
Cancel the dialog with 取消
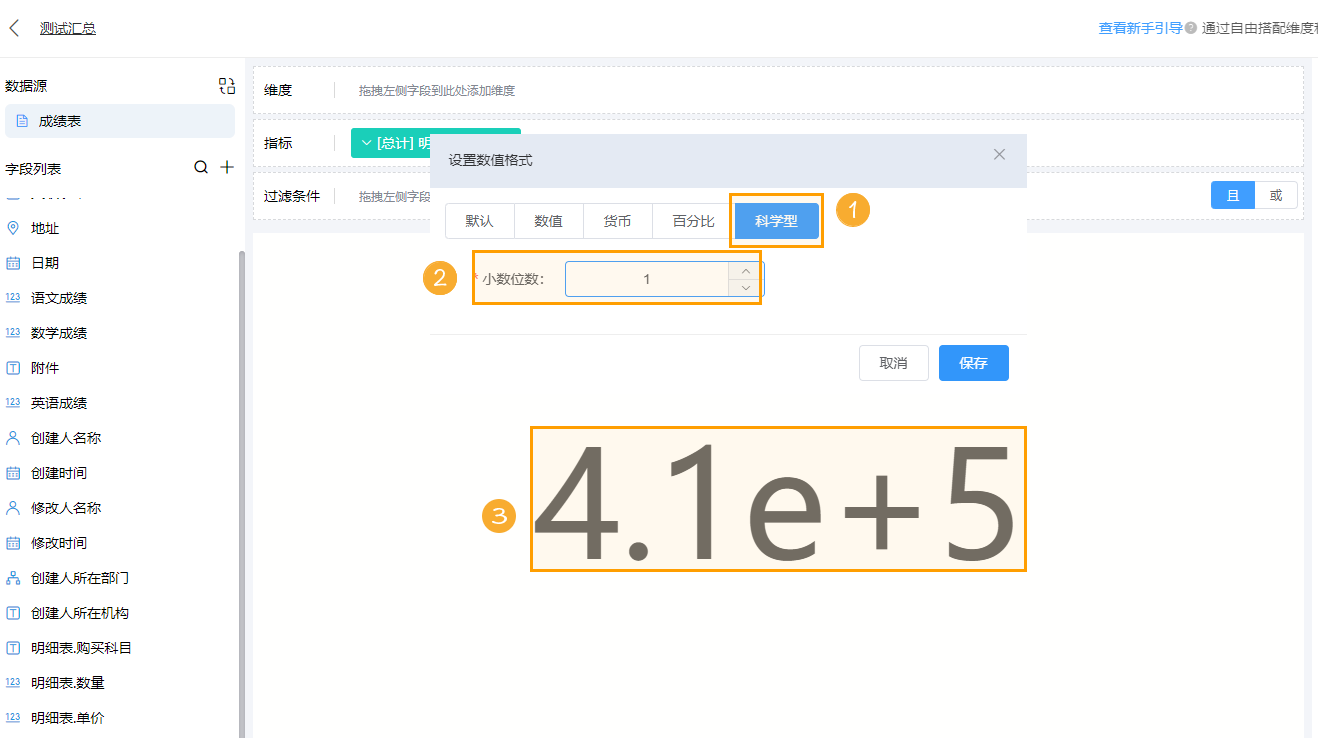[893, 363]
